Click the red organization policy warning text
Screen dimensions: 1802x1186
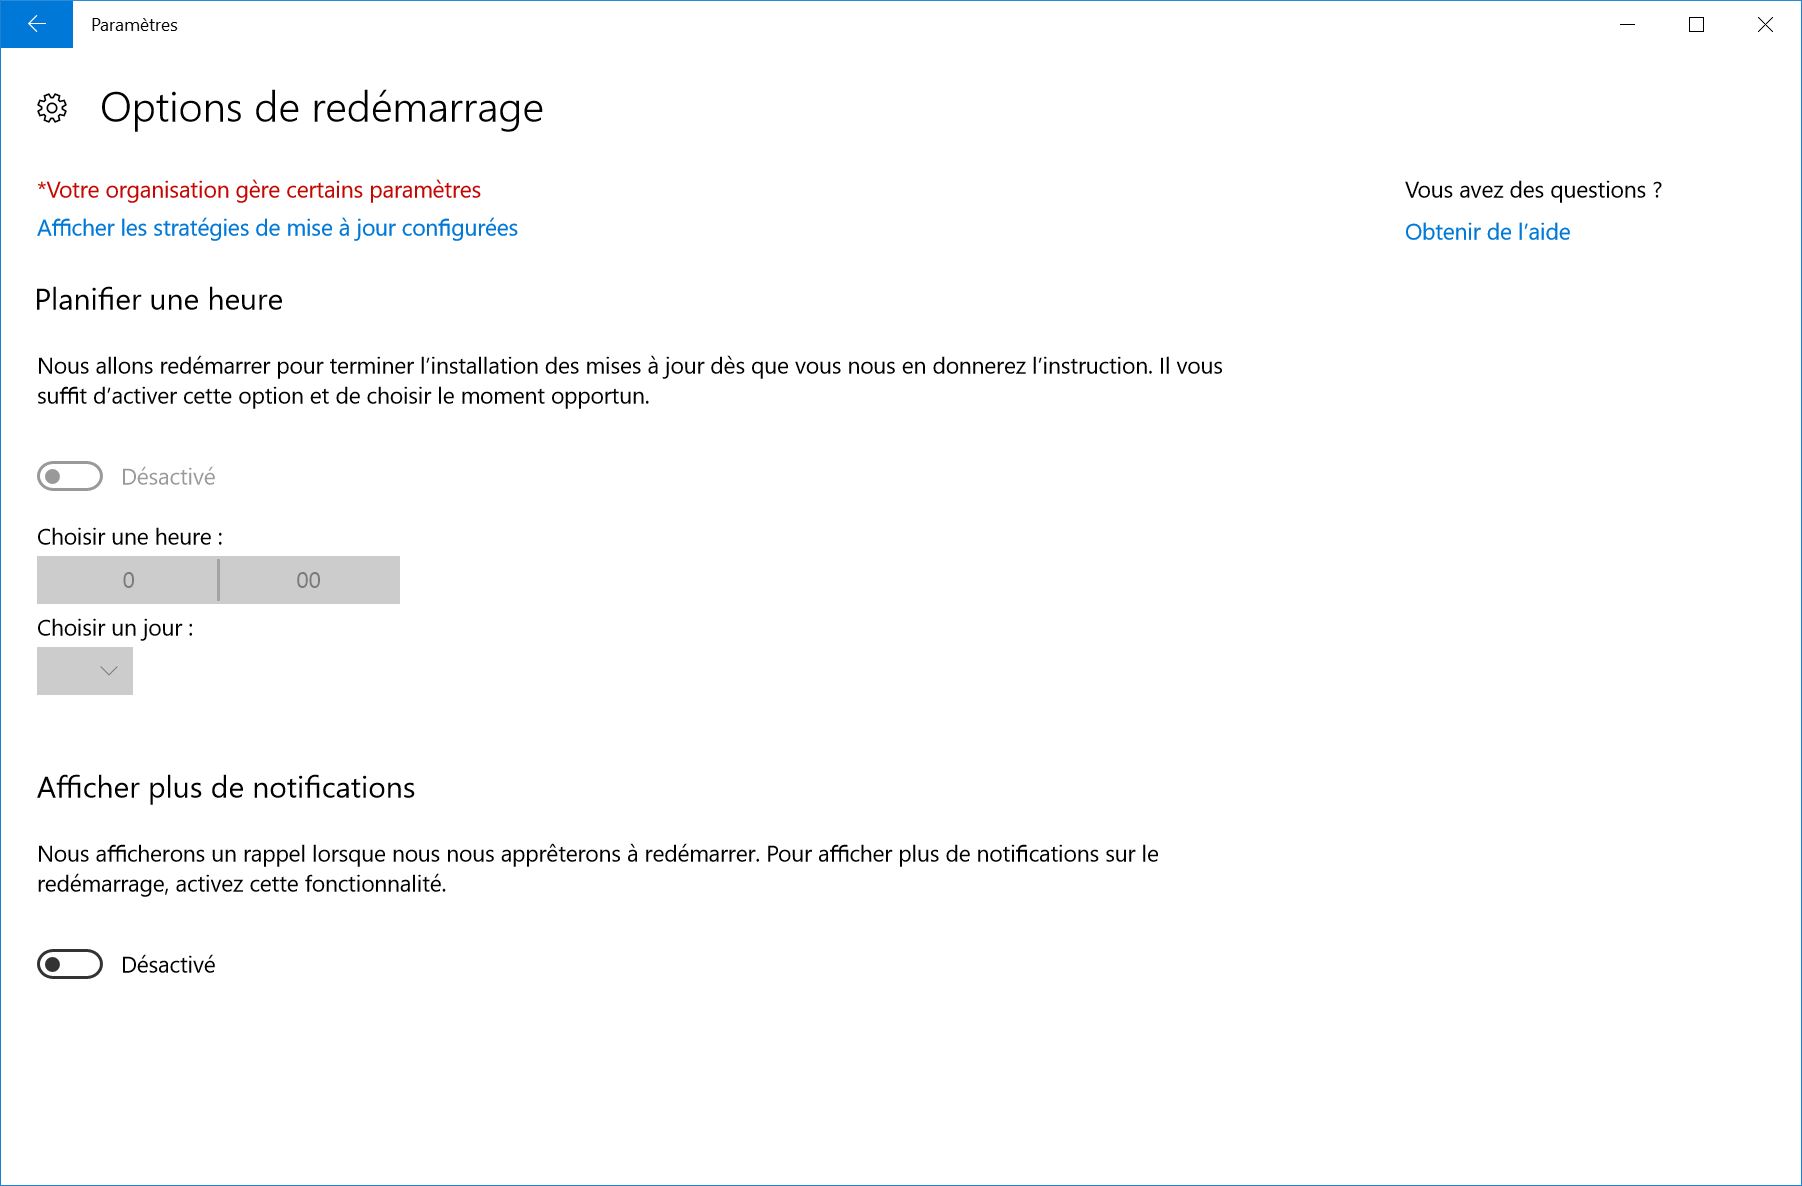click(x=259, y=190)
